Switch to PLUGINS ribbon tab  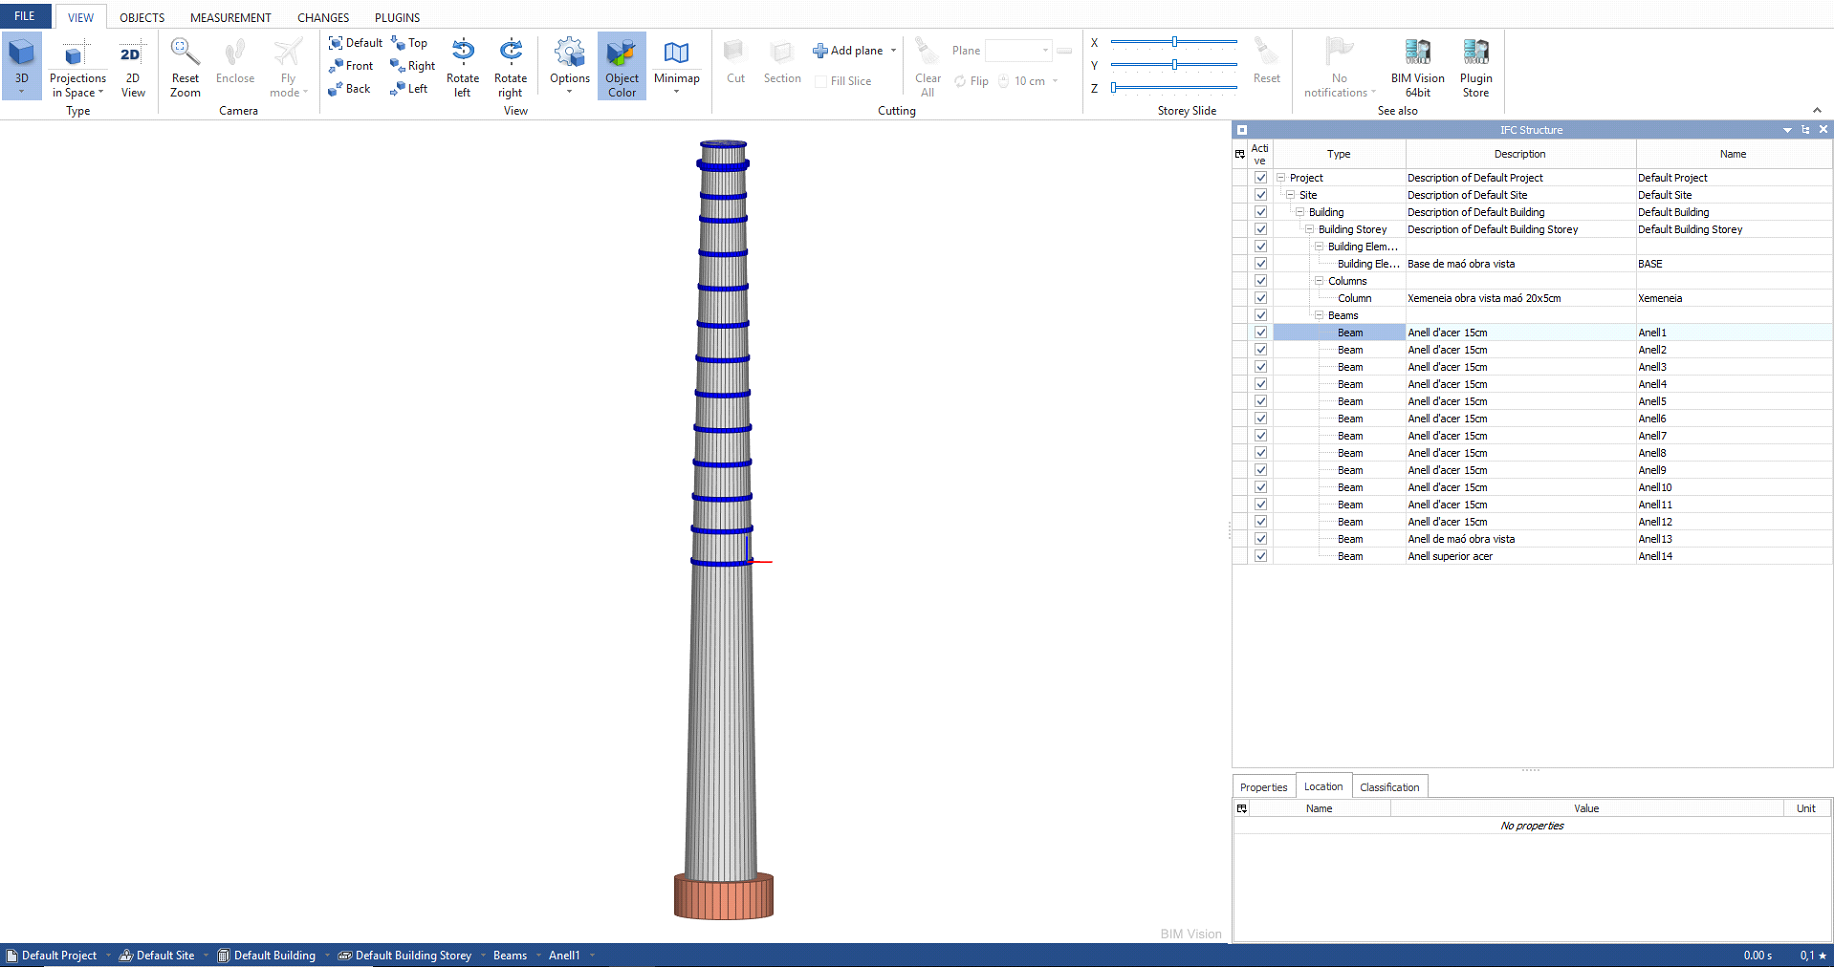(397, 18)
